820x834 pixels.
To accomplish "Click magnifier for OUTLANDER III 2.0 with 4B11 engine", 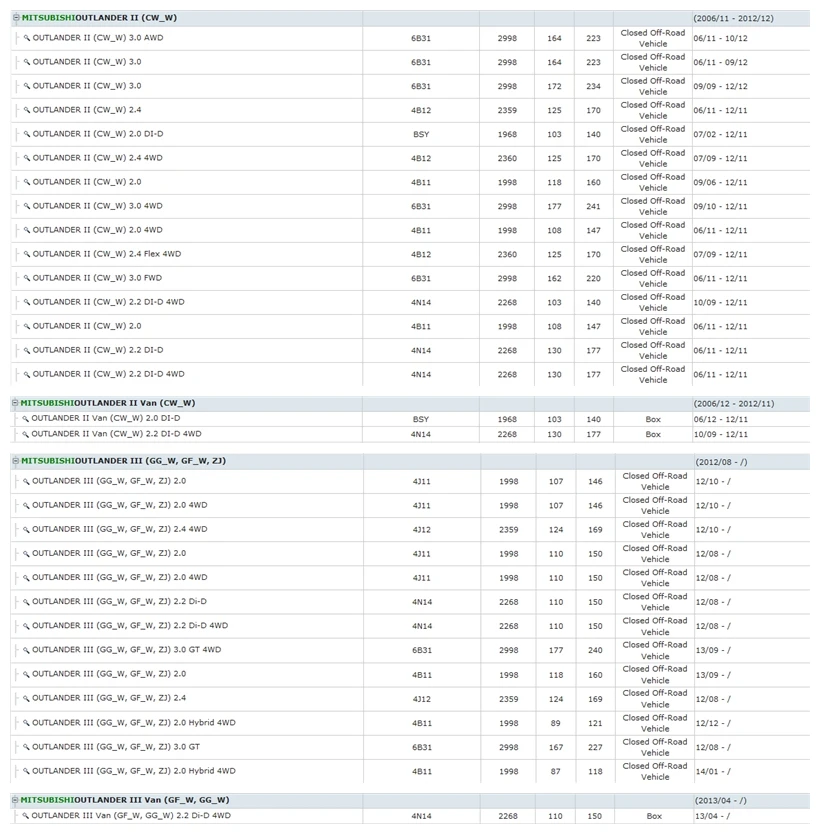I will click(26, 674).
